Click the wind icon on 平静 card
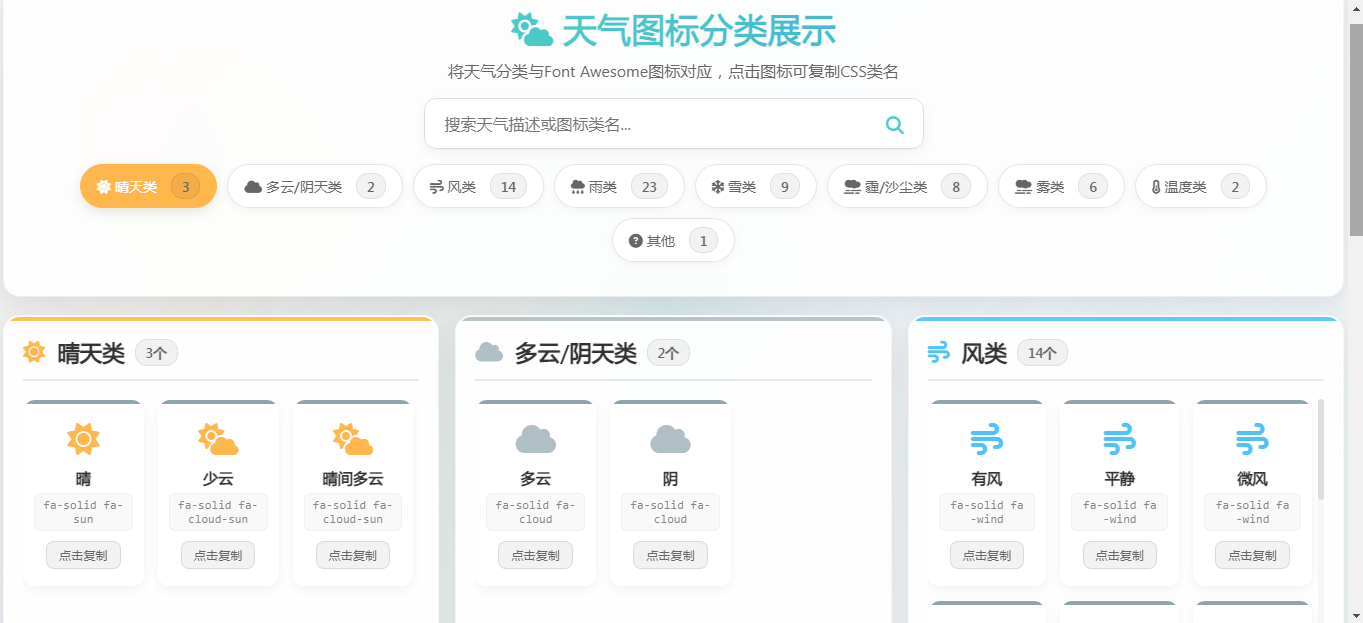This screenshot has width=1363, height=623. pyautogui.click(x=1119, y=439)
